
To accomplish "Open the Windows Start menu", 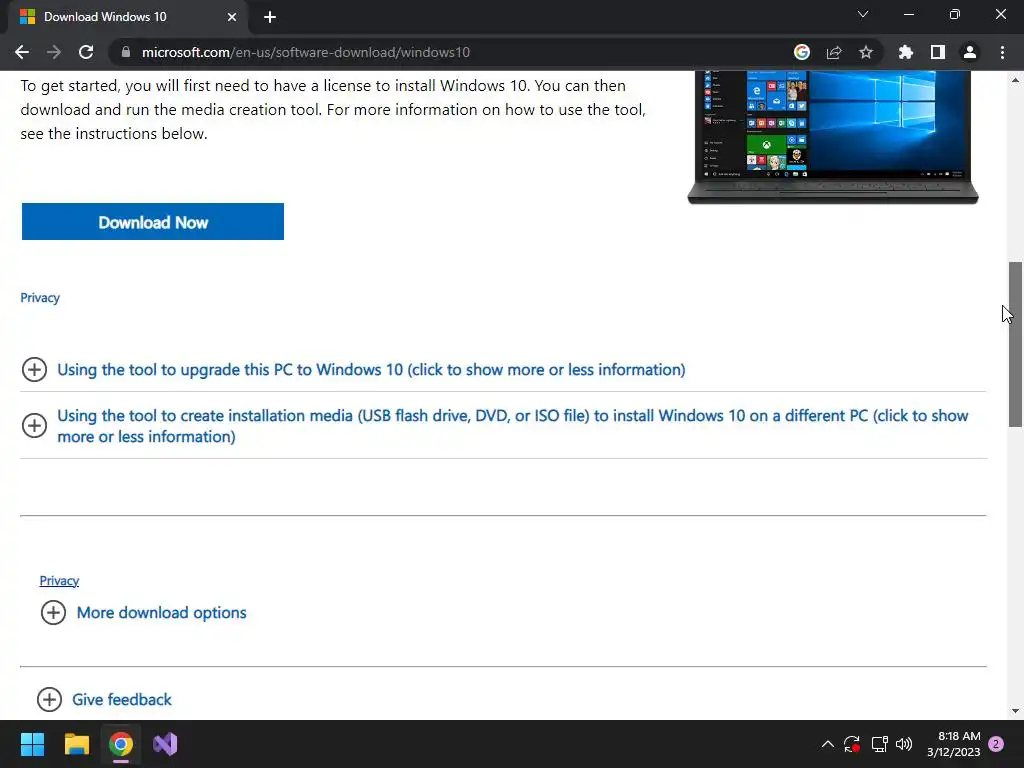I will click(32, 744).
